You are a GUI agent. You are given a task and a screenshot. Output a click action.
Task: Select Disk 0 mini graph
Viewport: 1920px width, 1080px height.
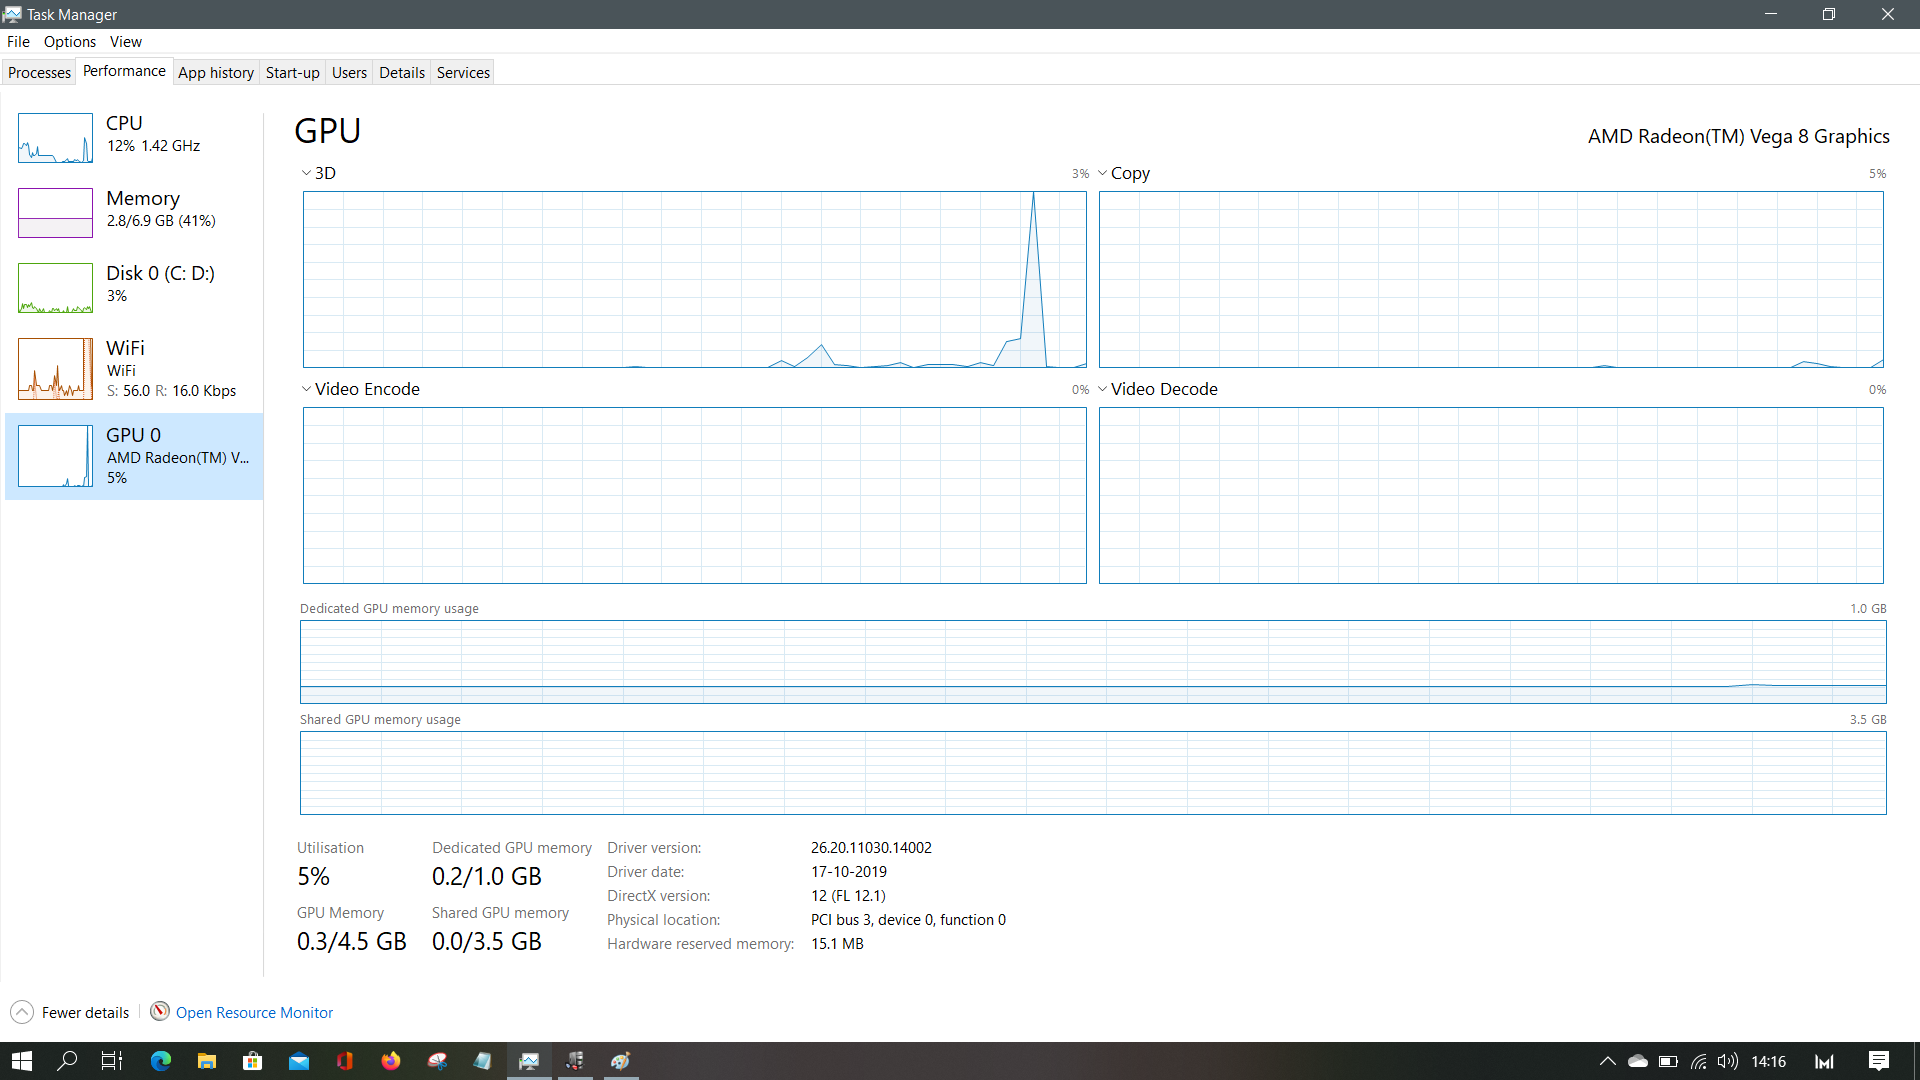click(x=55, y=288)
